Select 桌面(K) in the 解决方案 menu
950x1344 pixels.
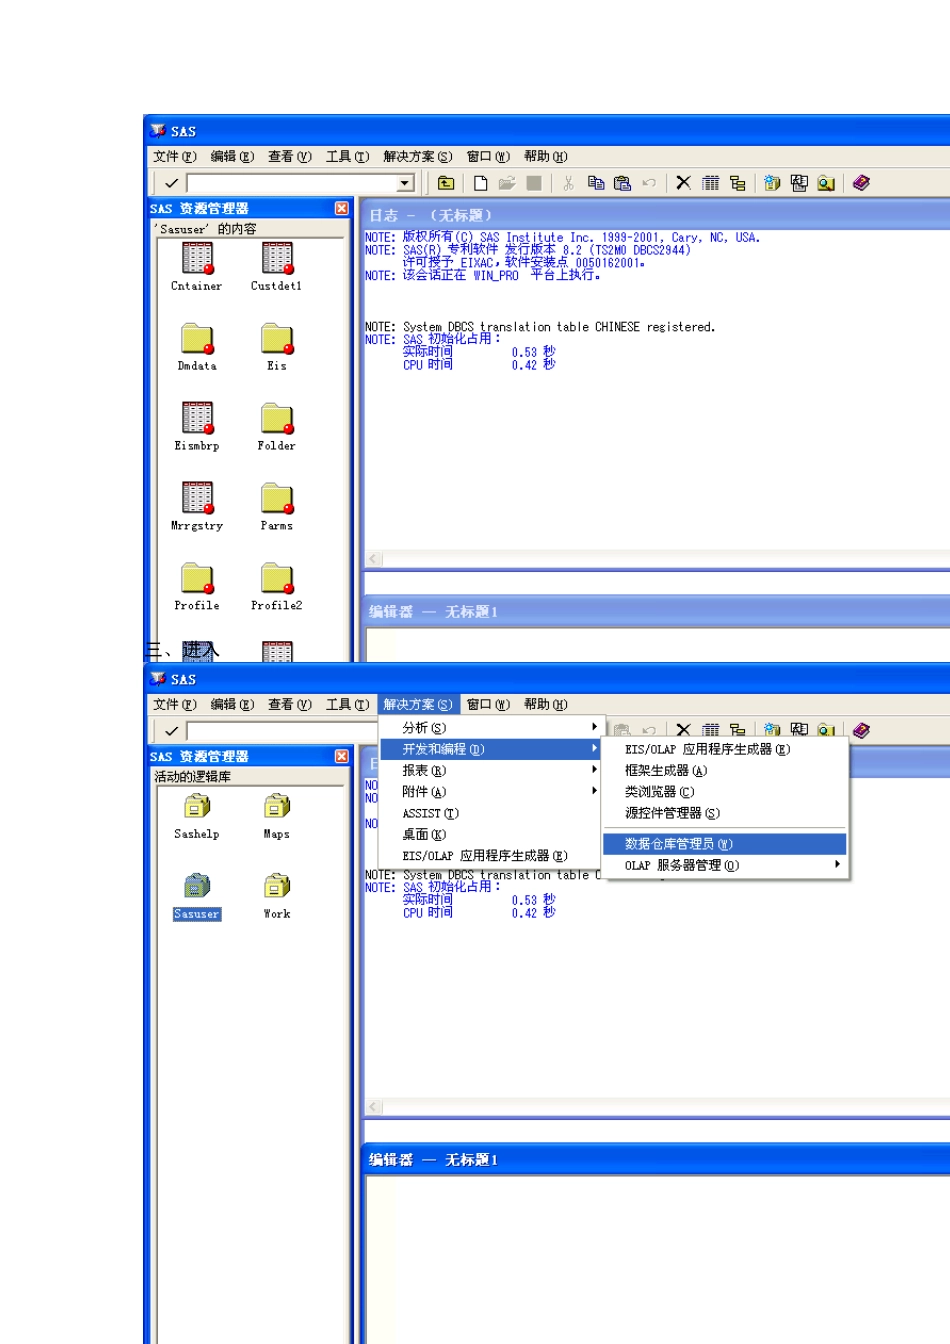coord(491,835)
